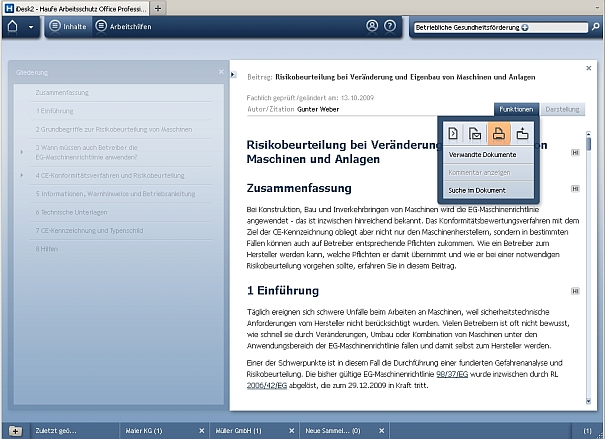Viewport: 605px width, 439px height.
Task: Open the Maier KG (1) collection tab
Action: 144,431
